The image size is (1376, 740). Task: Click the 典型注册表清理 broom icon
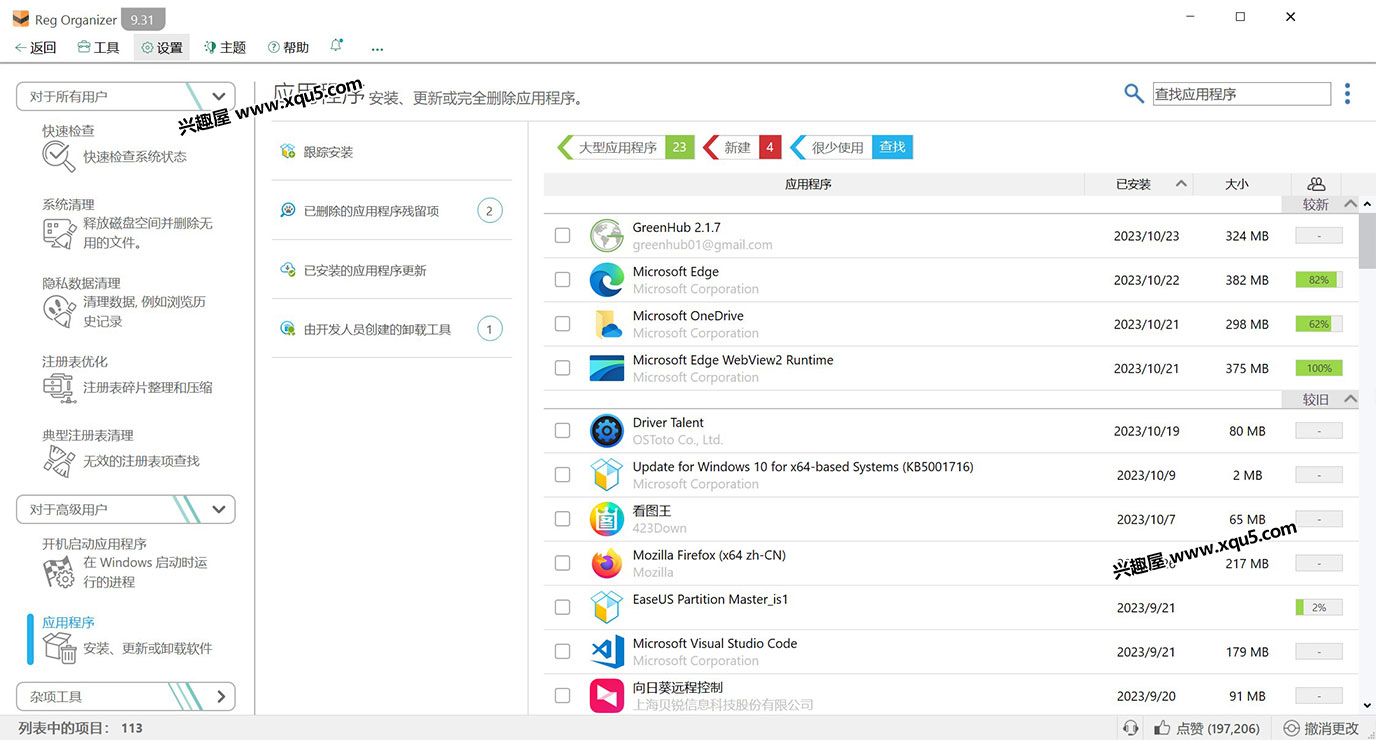(x=59, y=462)
